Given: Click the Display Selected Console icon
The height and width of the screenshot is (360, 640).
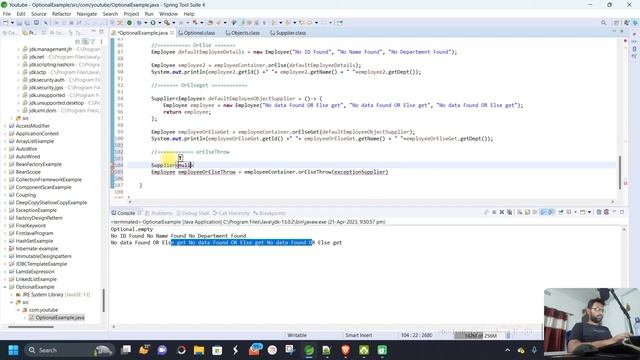Looking at the screenshot, I should point(569,212).
